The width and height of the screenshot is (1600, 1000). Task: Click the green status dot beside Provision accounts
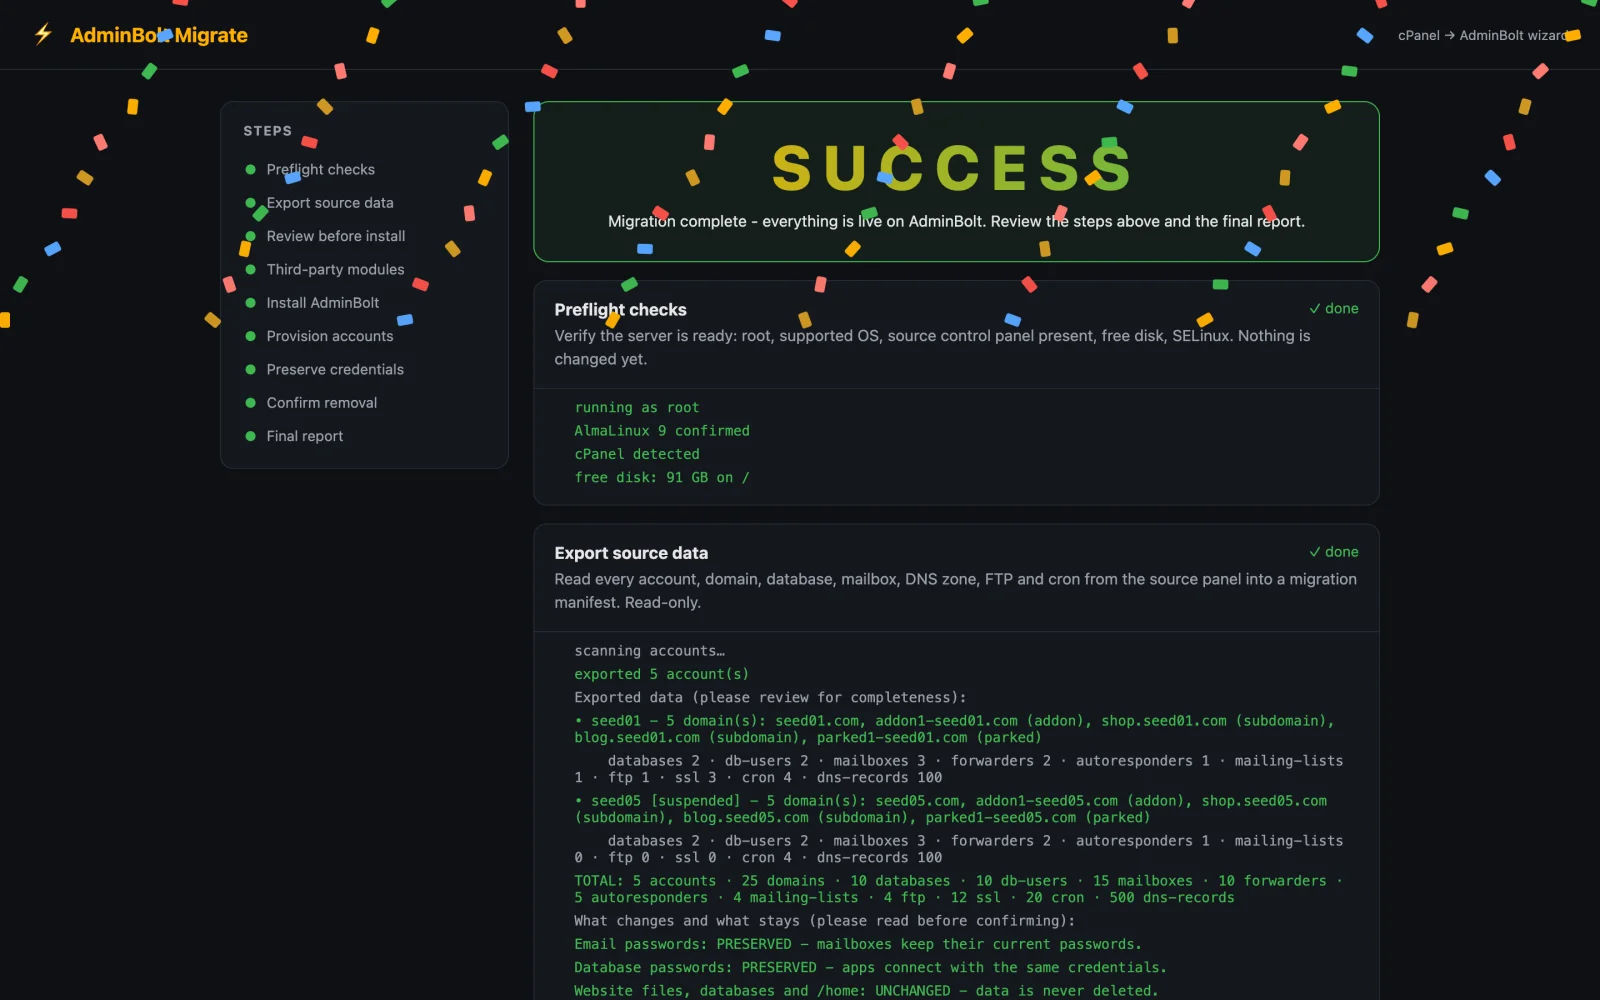click(x=251, y=336)
